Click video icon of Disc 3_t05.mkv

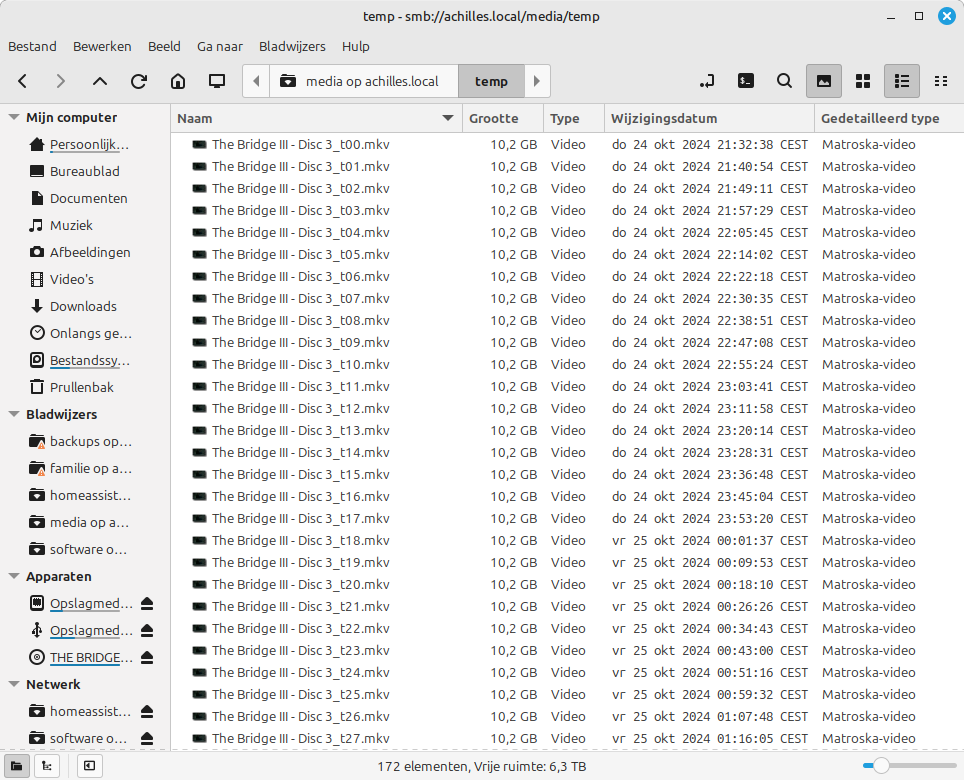199,254
